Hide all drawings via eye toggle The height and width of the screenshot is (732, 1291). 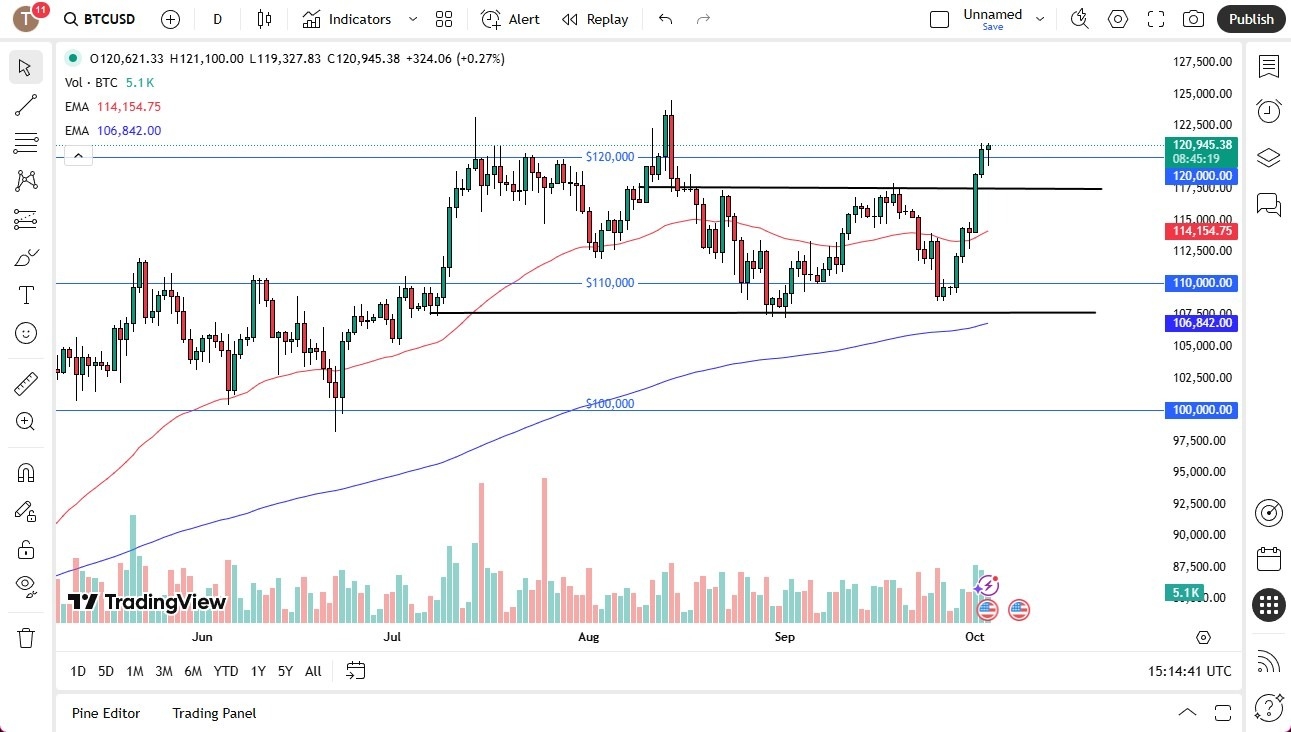(x=26, y=586)
